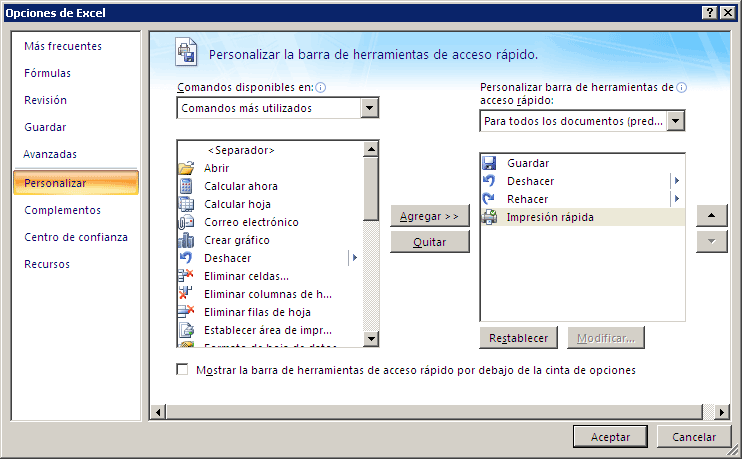Click the command list vertical scrollbar thumb
The image size is (742, 459).
tap(371, 189)
